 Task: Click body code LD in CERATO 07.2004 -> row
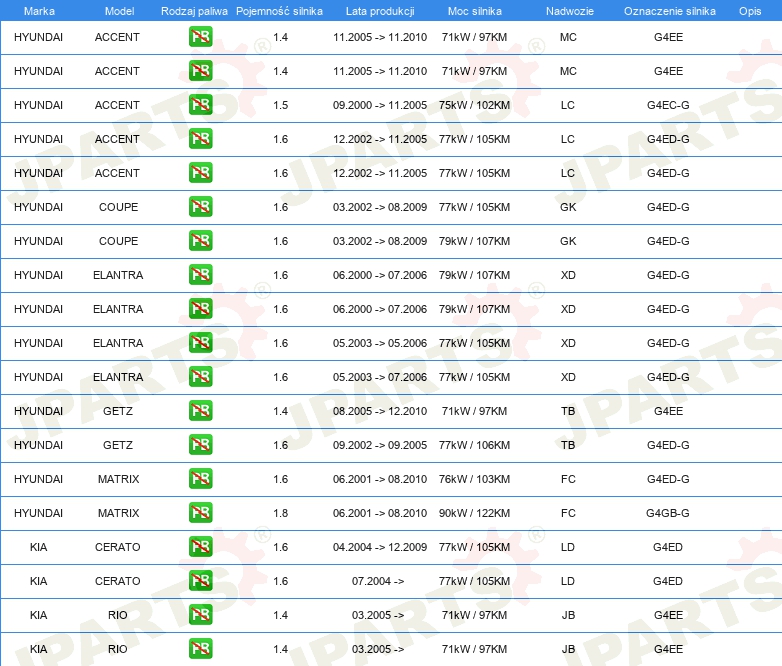pos(568,581)
